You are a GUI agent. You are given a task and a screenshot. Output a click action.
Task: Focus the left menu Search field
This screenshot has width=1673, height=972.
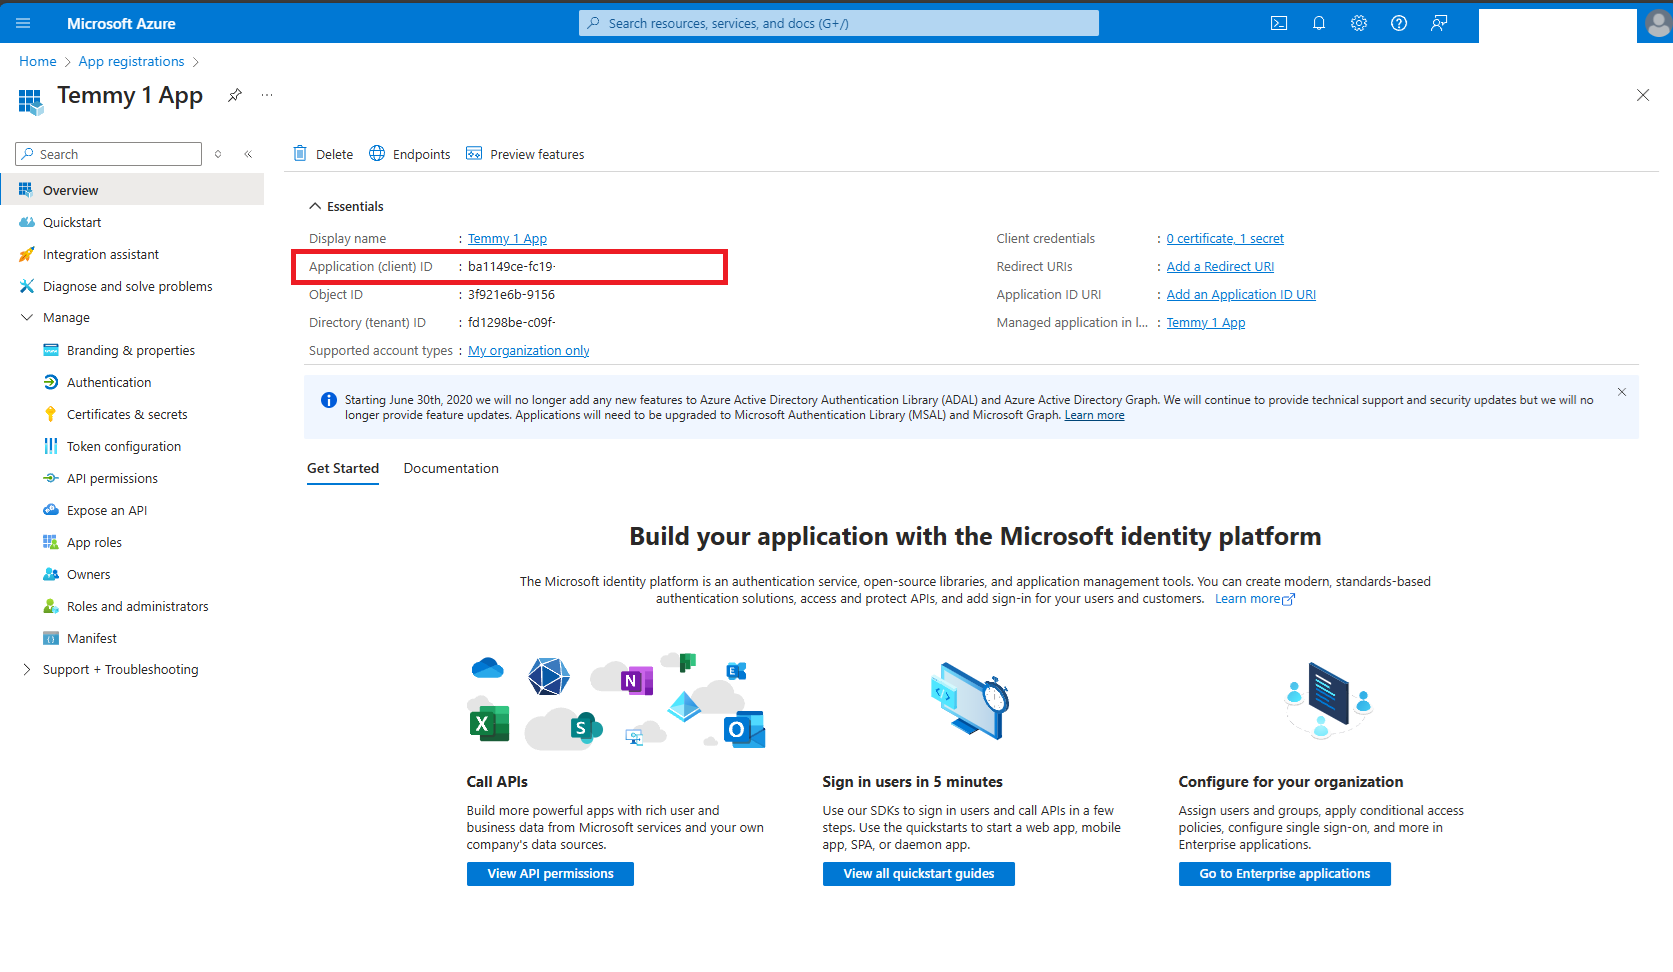coord(108,154)
